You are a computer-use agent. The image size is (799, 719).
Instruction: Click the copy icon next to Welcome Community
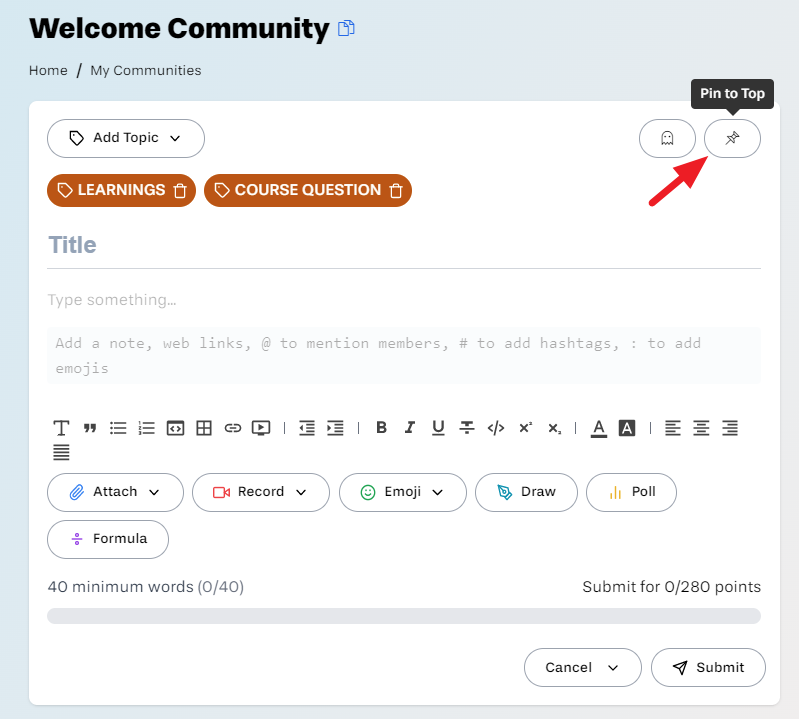coord(347,28)
